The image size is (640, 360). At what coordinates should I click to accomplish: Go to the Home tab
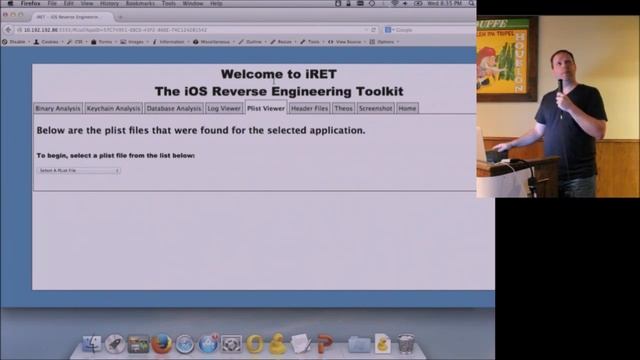(407, 108)
